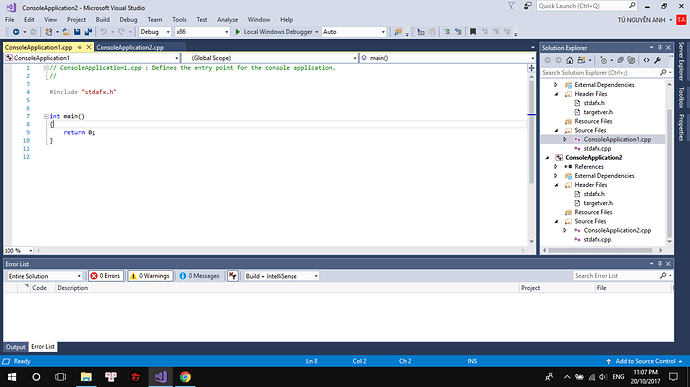Click the Home icon in Solution Explorer
The height and width of the screenshot is (387, 690).
pos(569,60)
